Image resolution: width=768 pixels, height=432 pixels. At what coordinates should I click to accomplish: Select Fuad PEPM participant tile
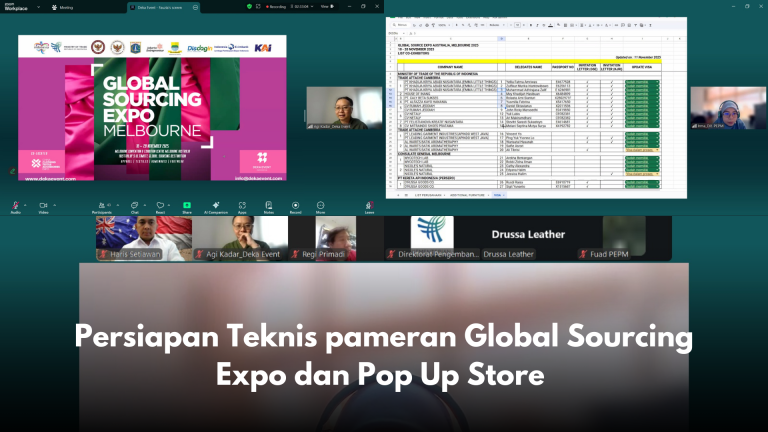(624, 238)
